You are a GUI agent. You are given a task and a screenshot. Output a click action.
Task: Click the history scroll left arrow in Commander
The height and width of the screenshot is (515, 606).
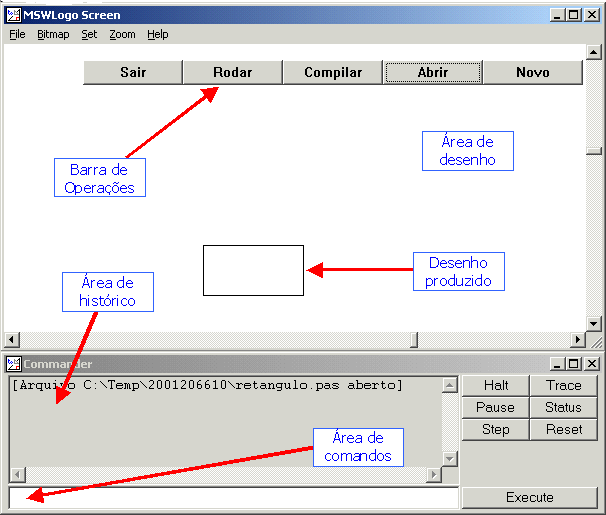pyautogui.click(x=17, y=474)
